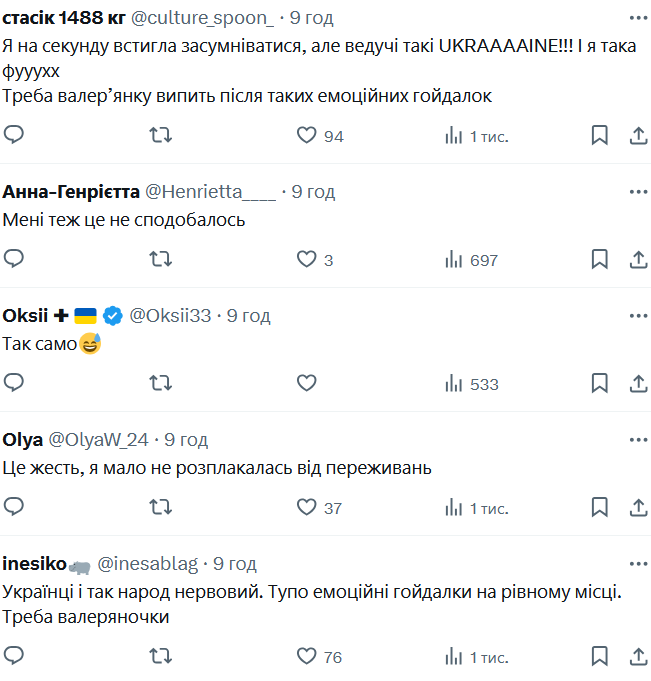The image size is (651, 681).
Task: Open more options for Oksii's reply
Action: click(637, 315)
